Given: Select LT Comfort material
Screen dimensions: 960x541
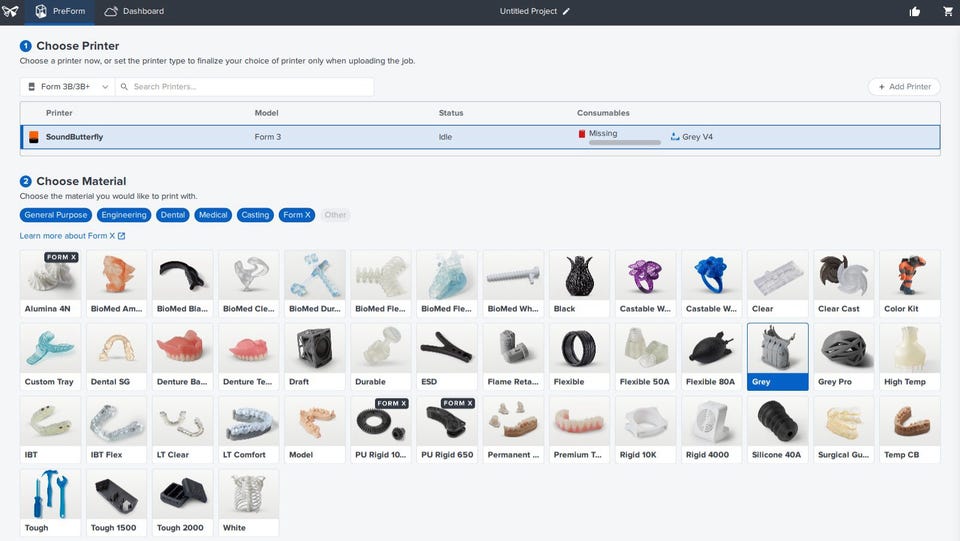Looking at the screenshot, I should pos(249,430).
